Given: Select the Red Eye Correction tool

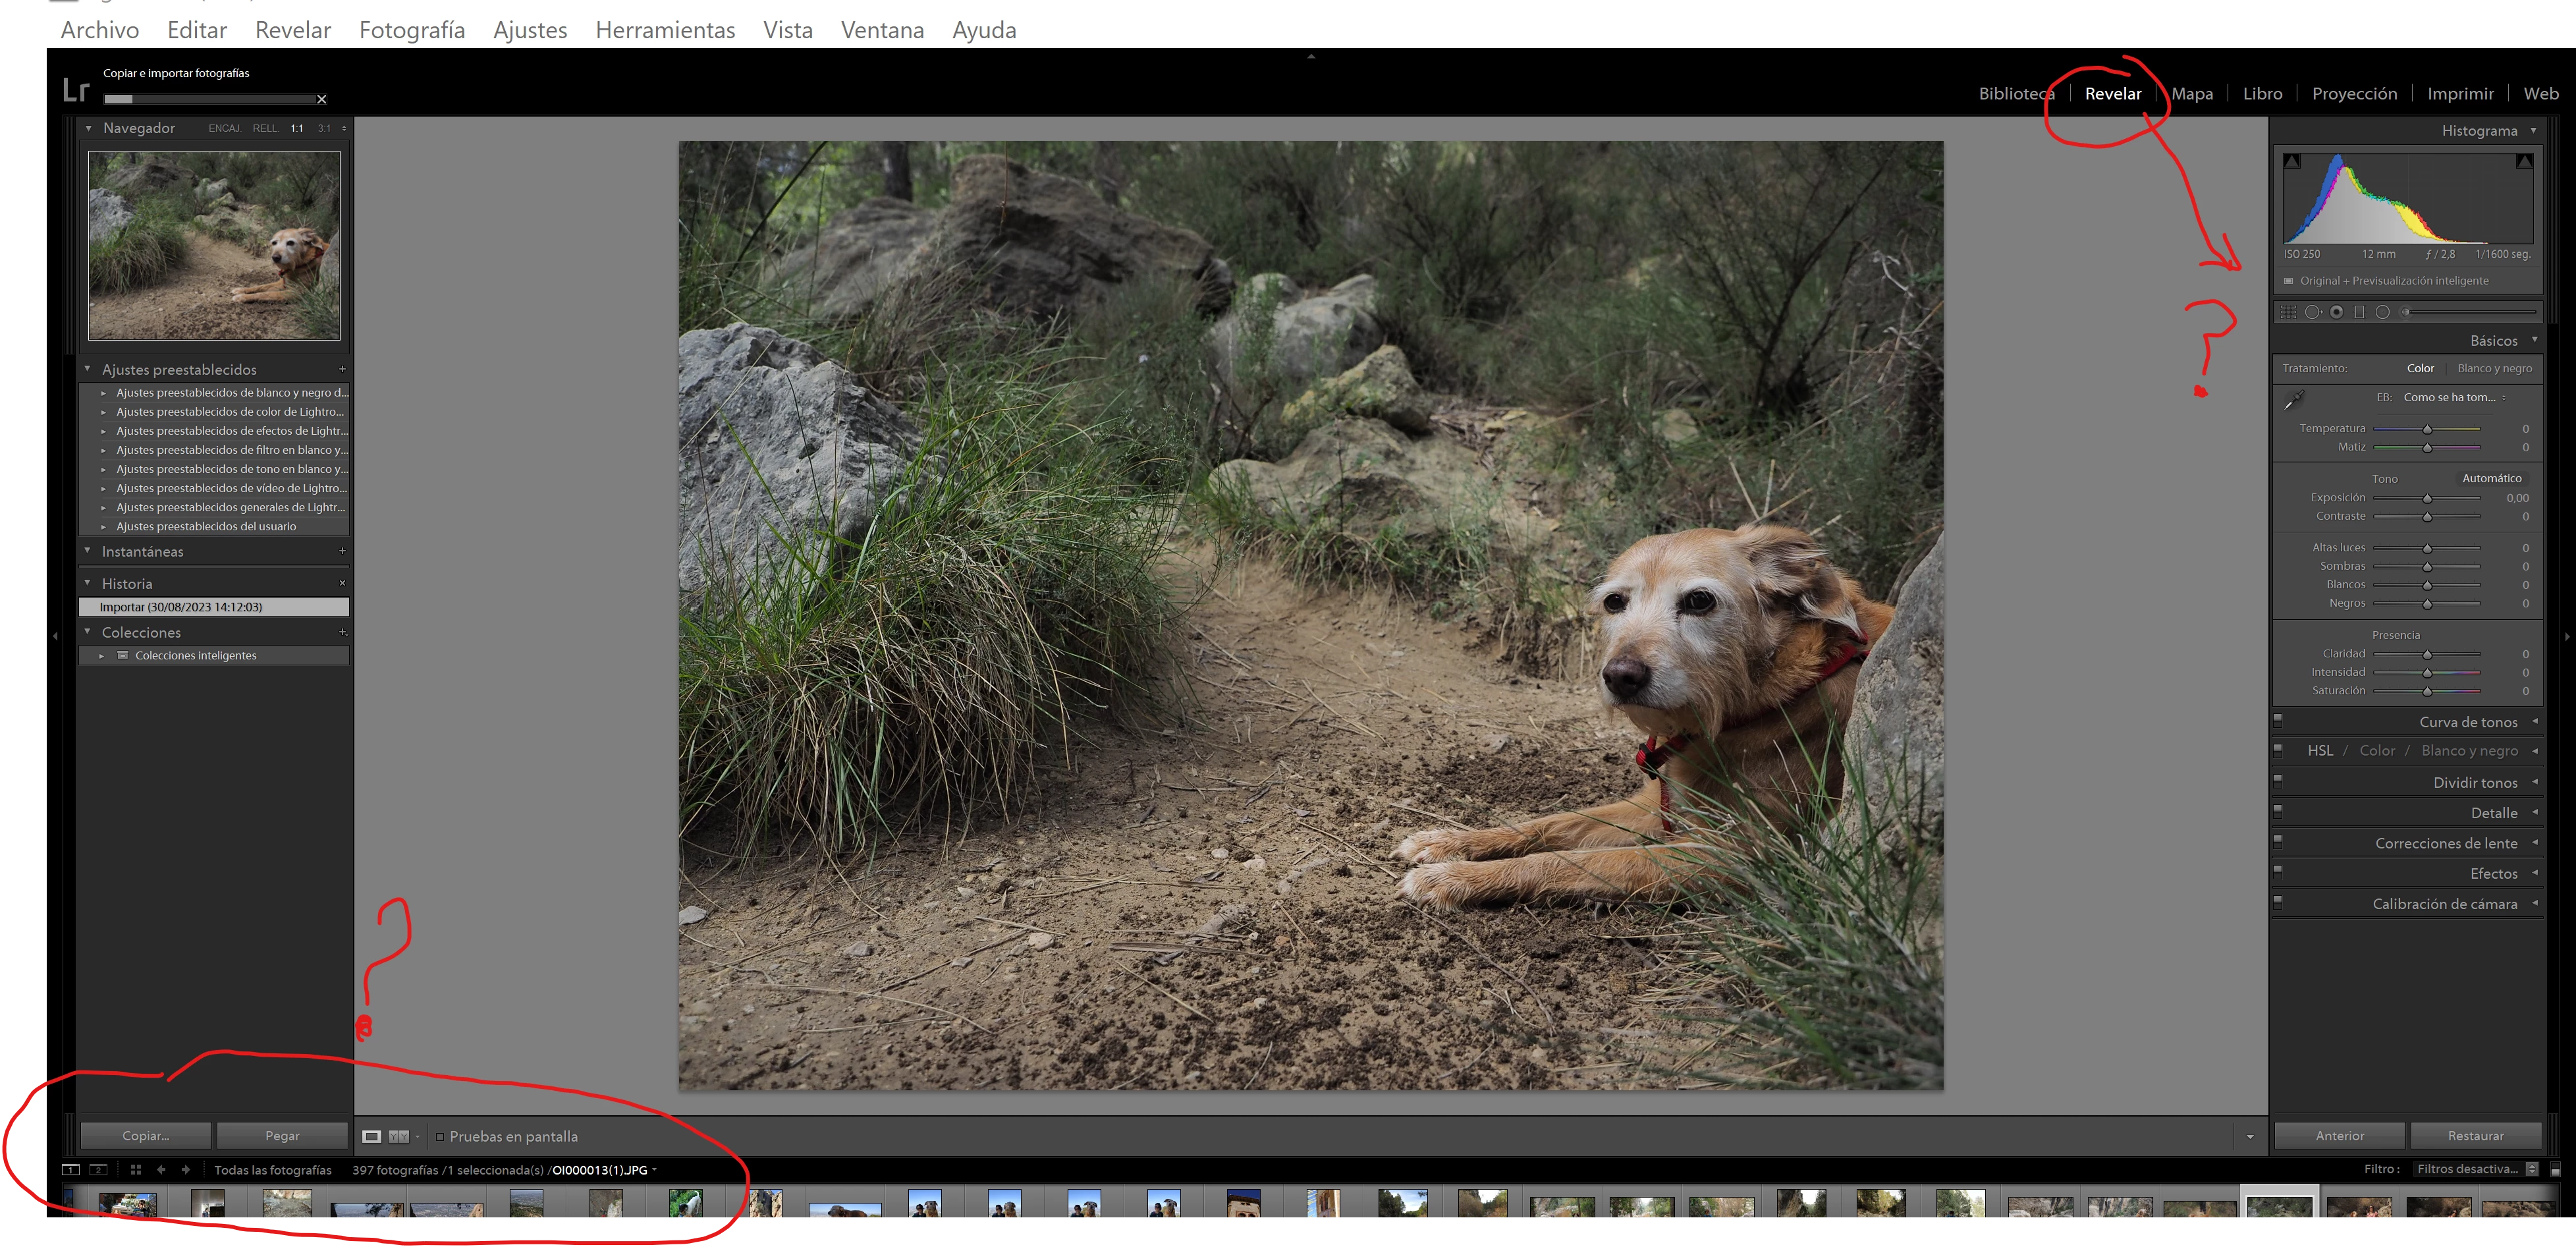Looking at the screenshot, I should coord(2336,313).
